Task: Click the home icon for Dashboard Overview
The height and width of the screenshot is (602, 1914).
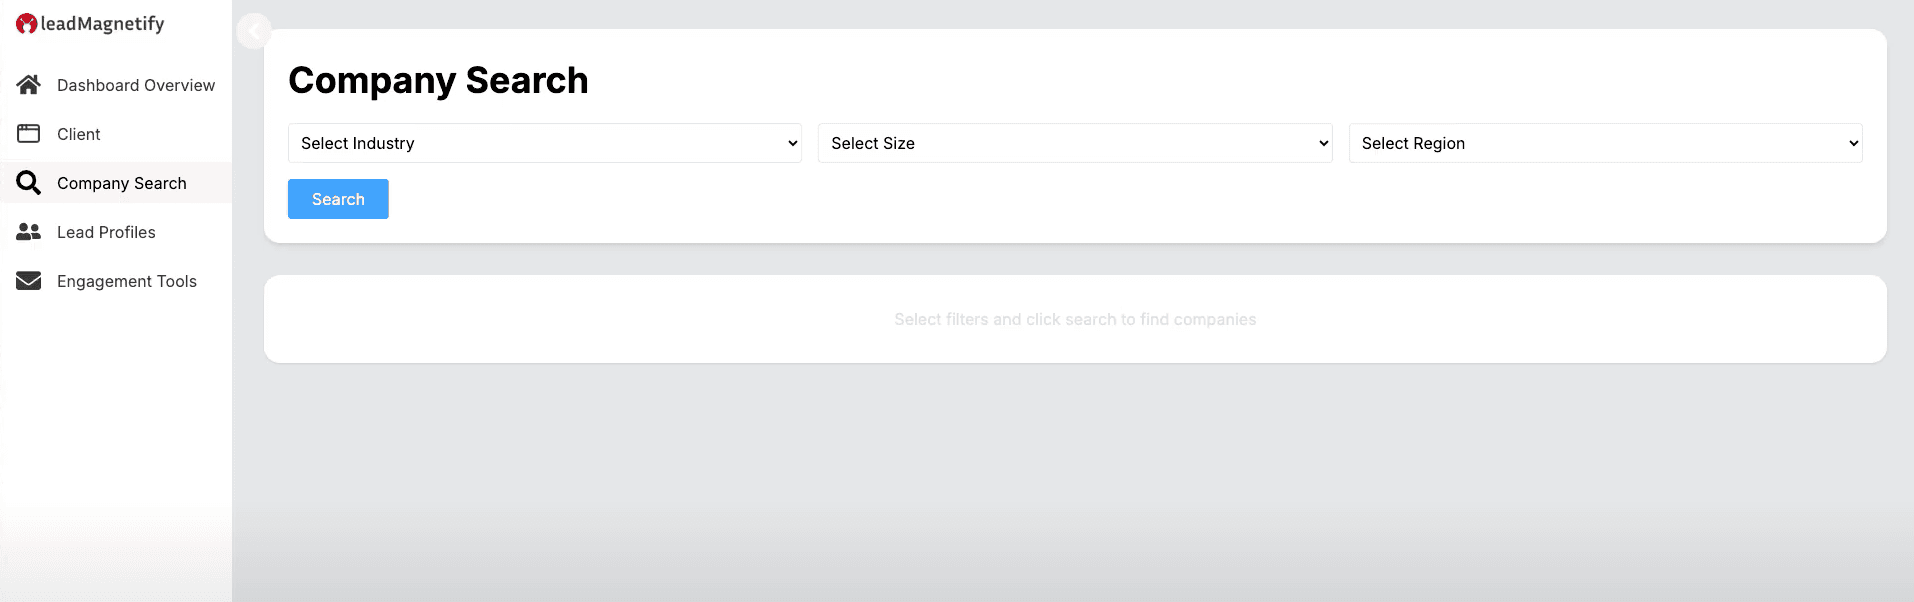Action: tap(28, 85)
